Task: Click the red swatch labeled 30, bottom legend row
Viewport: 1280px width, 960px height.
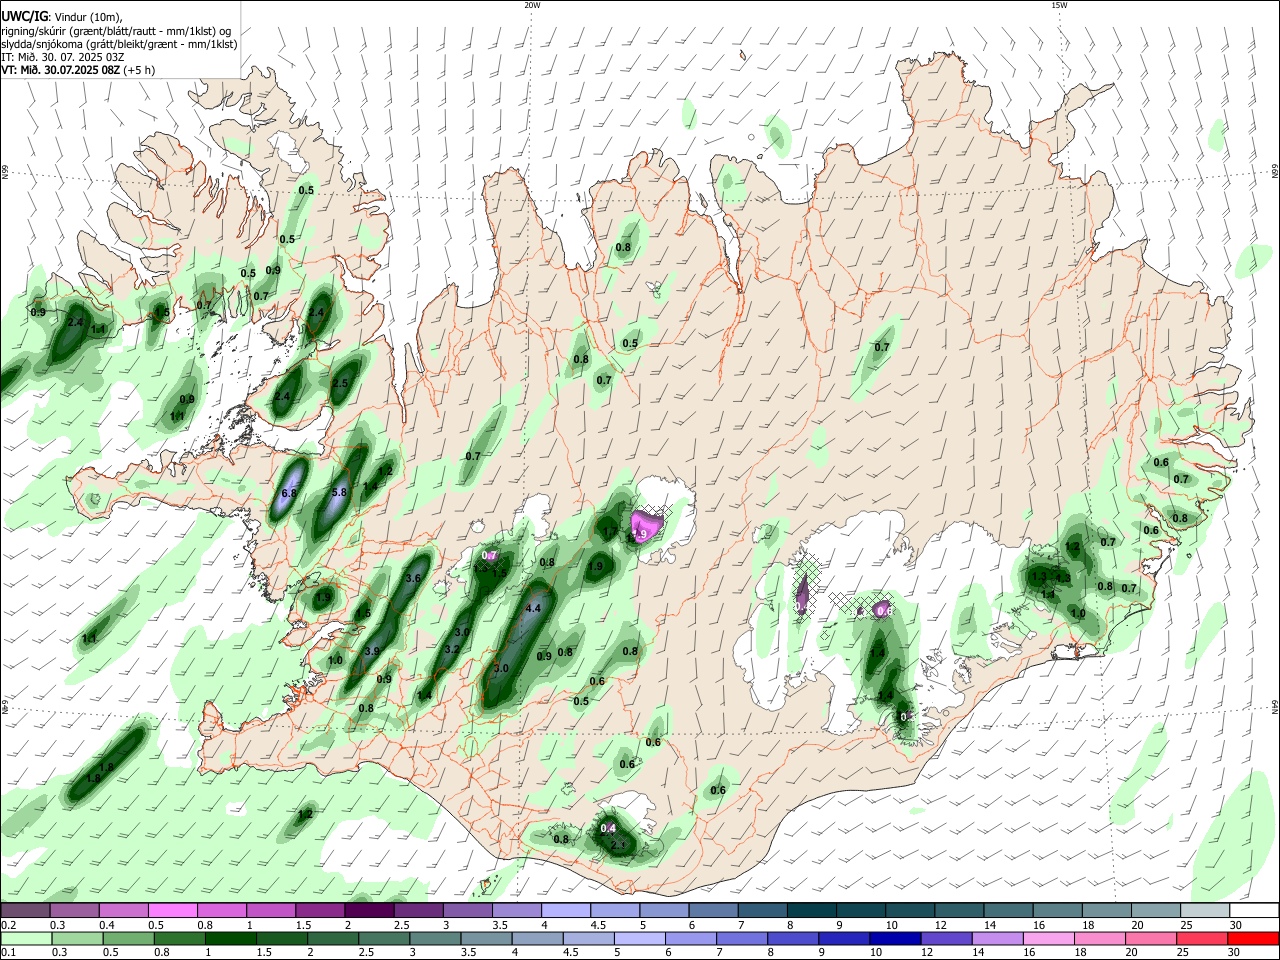Action: [1254, 938]
